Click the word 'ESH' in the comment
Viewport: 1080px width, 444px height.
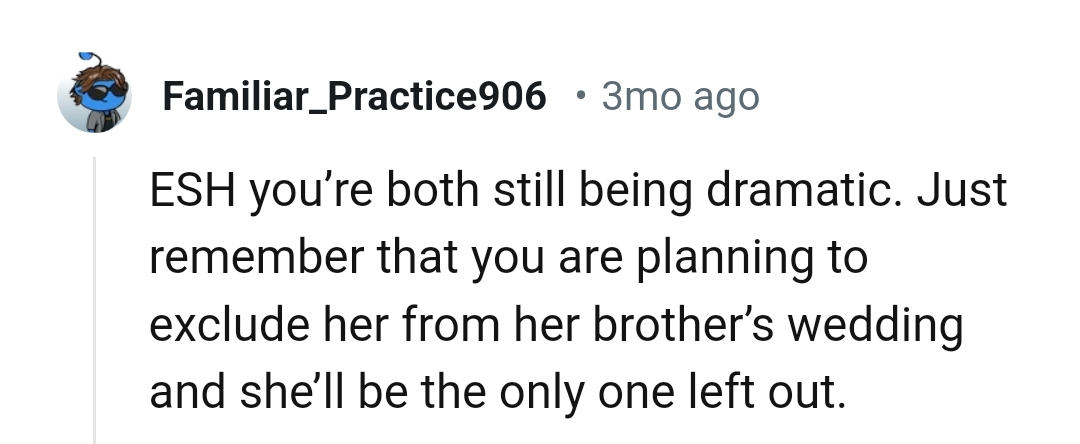tap(187, 190)
